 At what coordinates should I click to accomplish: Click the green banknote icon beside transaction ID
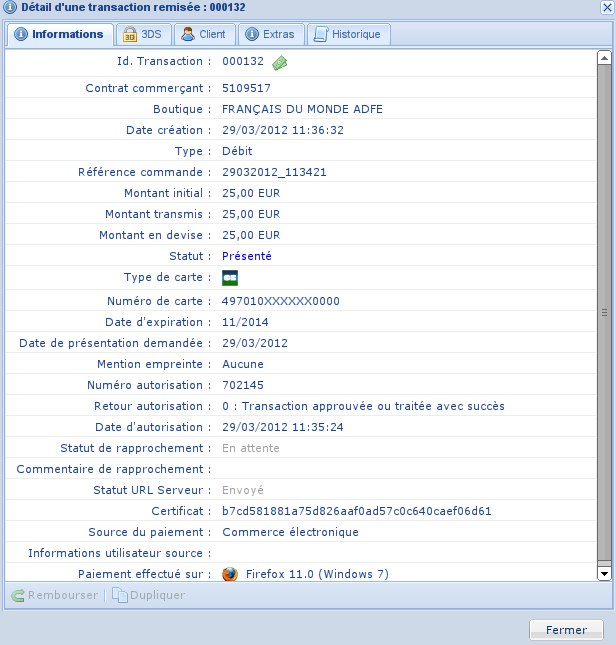(280, 62)
